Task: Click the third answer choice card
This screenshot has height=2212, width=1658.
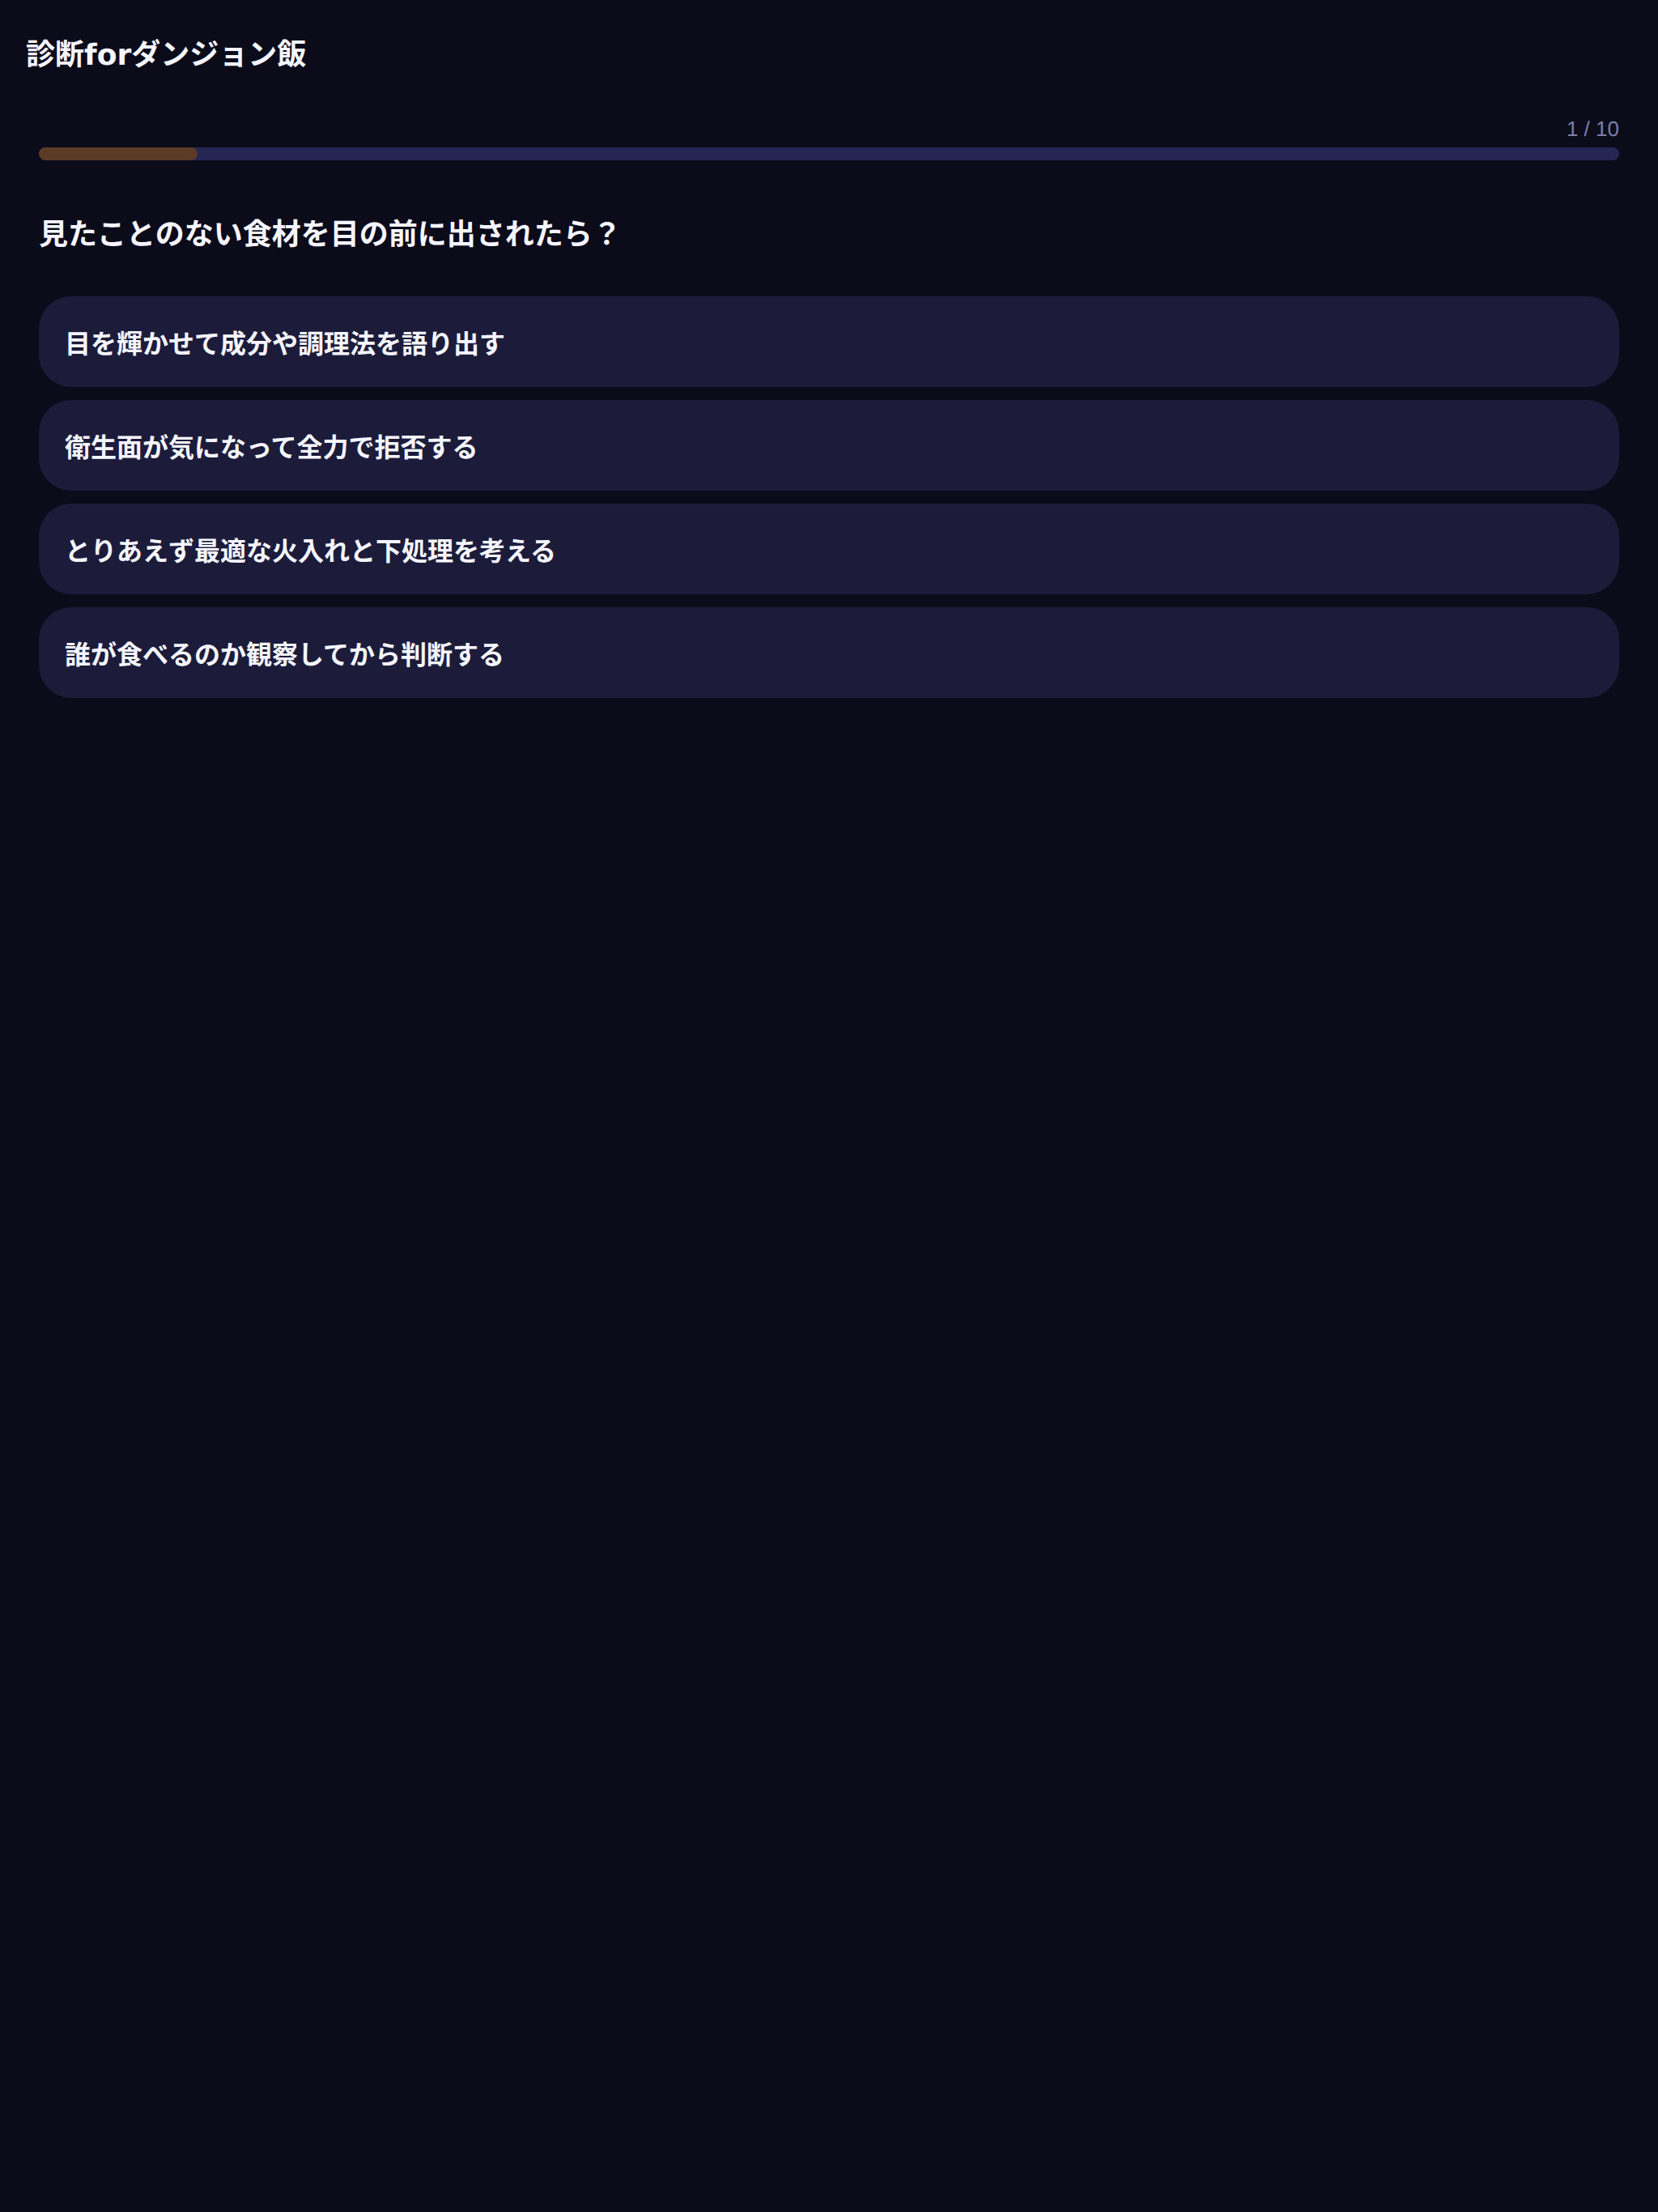Action: tap(828, 549)
